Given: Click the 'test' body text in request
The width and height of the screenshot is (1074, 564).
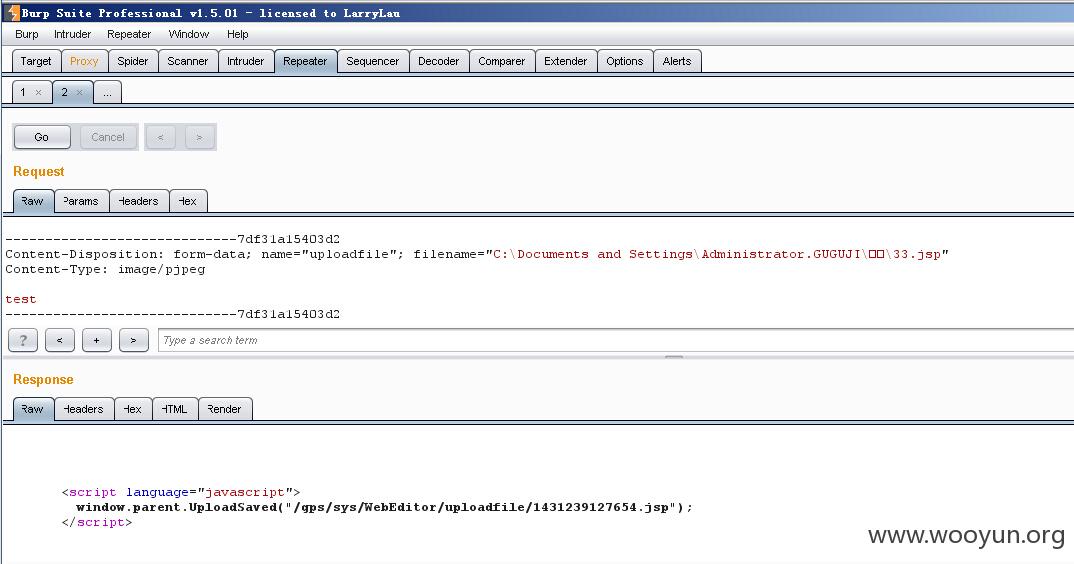Looking at the screenshot, I should (x=21, y=299).
